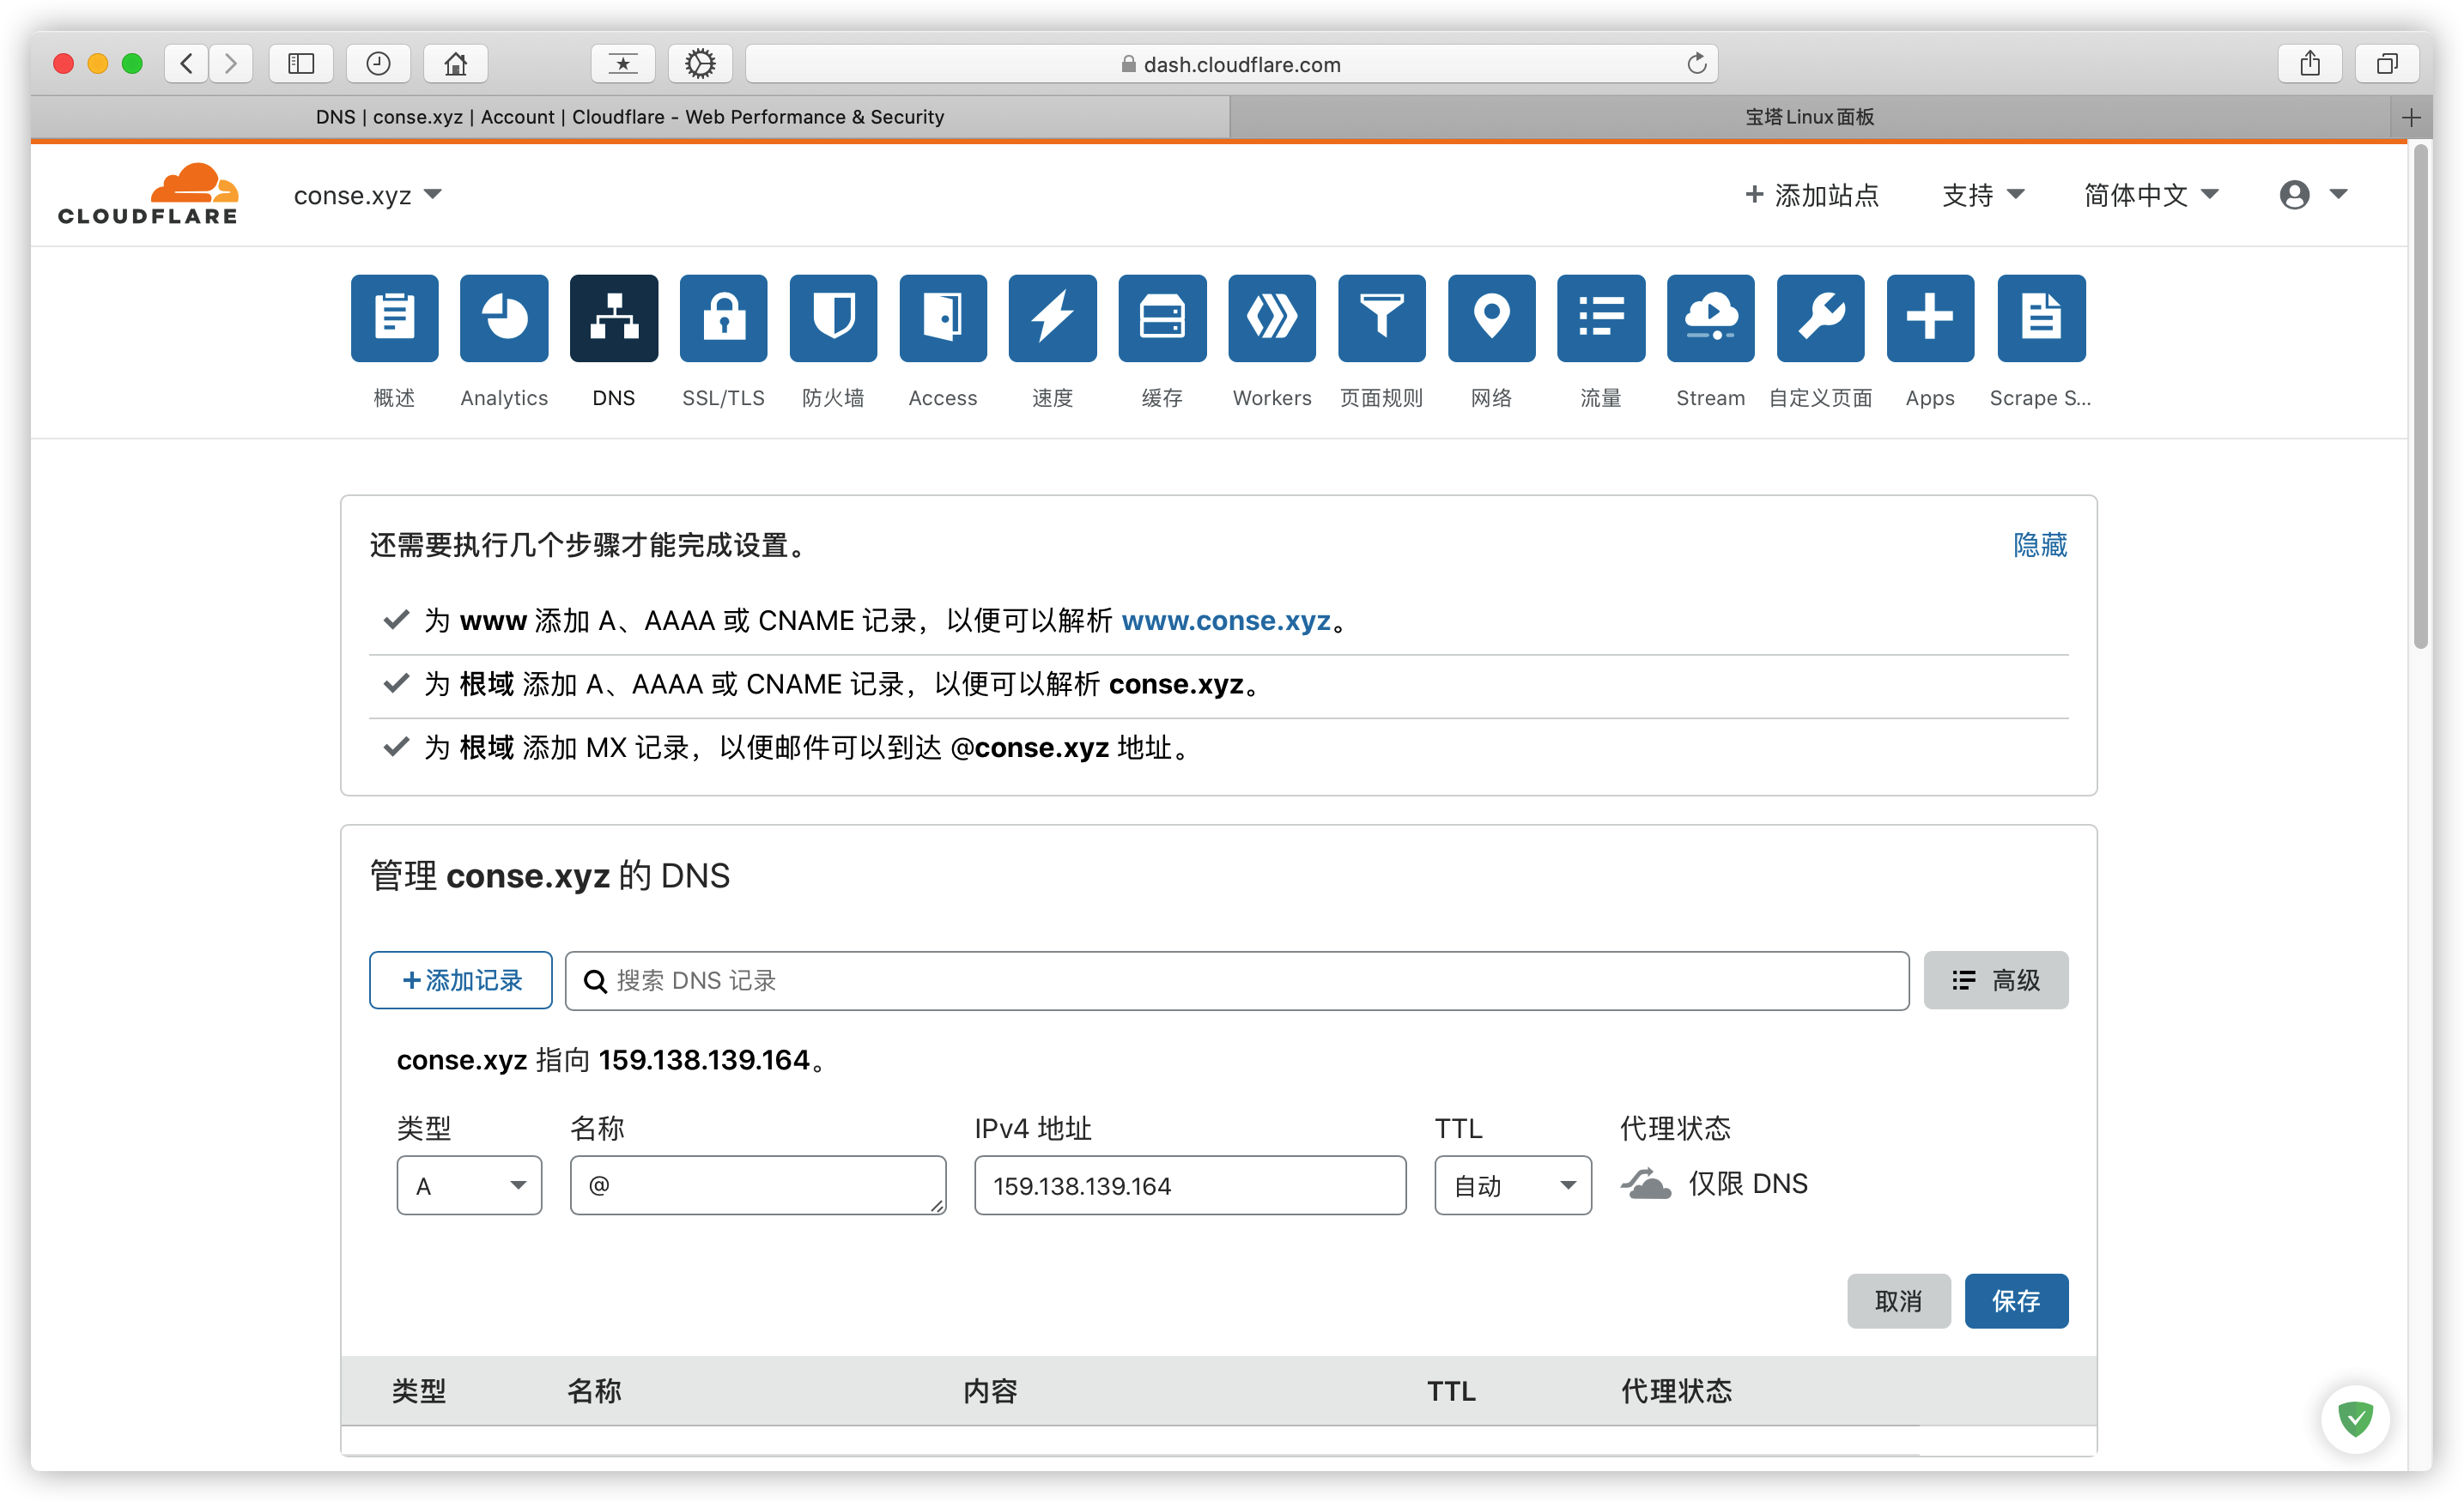The image size is (2464, 1502).
Task: Open the 流量 traffic list icon
Action: coord(1601,318)
